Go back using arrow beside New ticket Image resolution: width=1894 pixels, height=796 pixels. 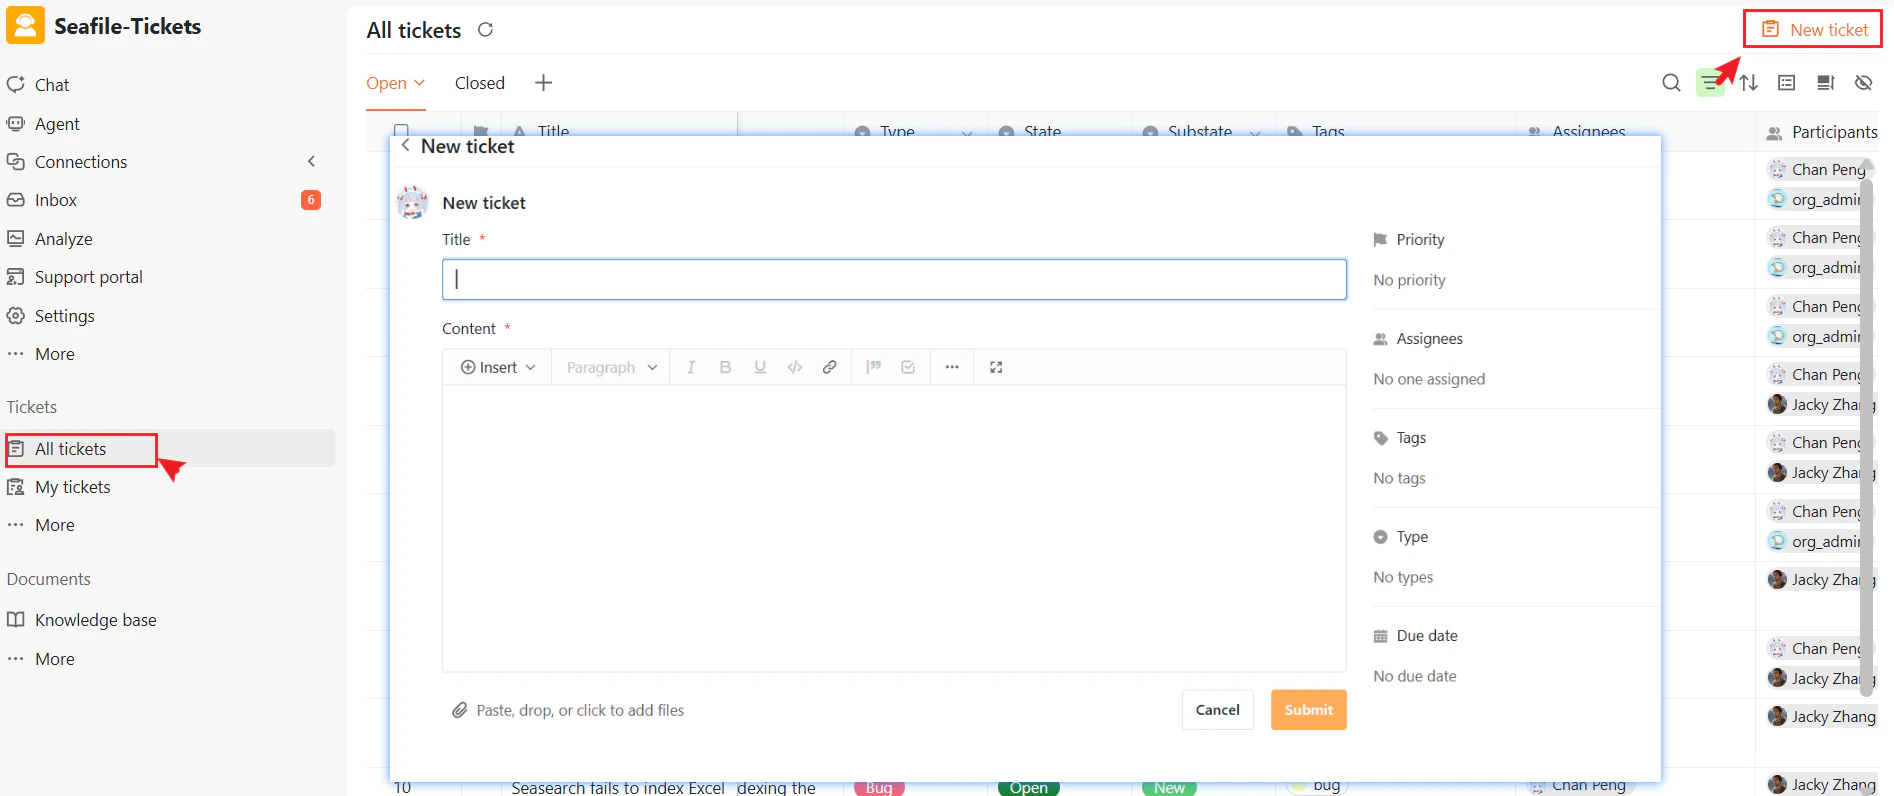pyautogui.click(x=405, y=146)
